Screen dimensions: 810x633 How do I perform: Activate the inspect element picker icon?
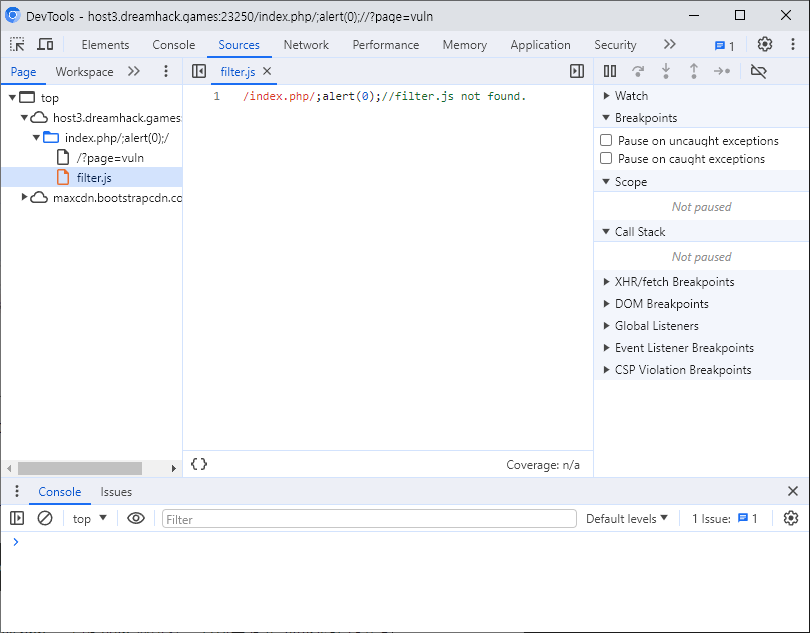pyautogui.click(x=17, y=45)
